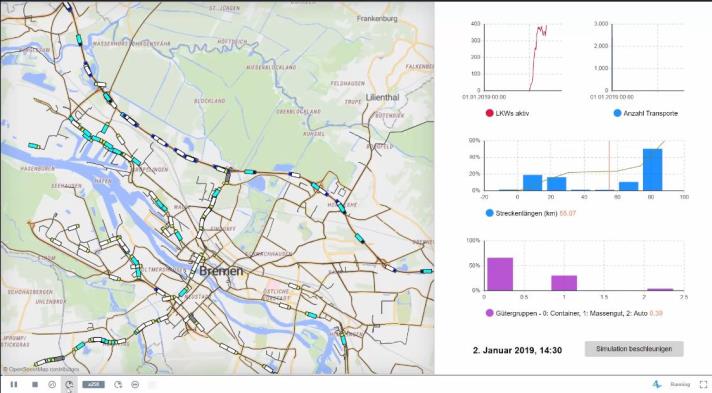
Task: Speed up simulation using the clock icon right of speed display
Action: click(118, 384)
